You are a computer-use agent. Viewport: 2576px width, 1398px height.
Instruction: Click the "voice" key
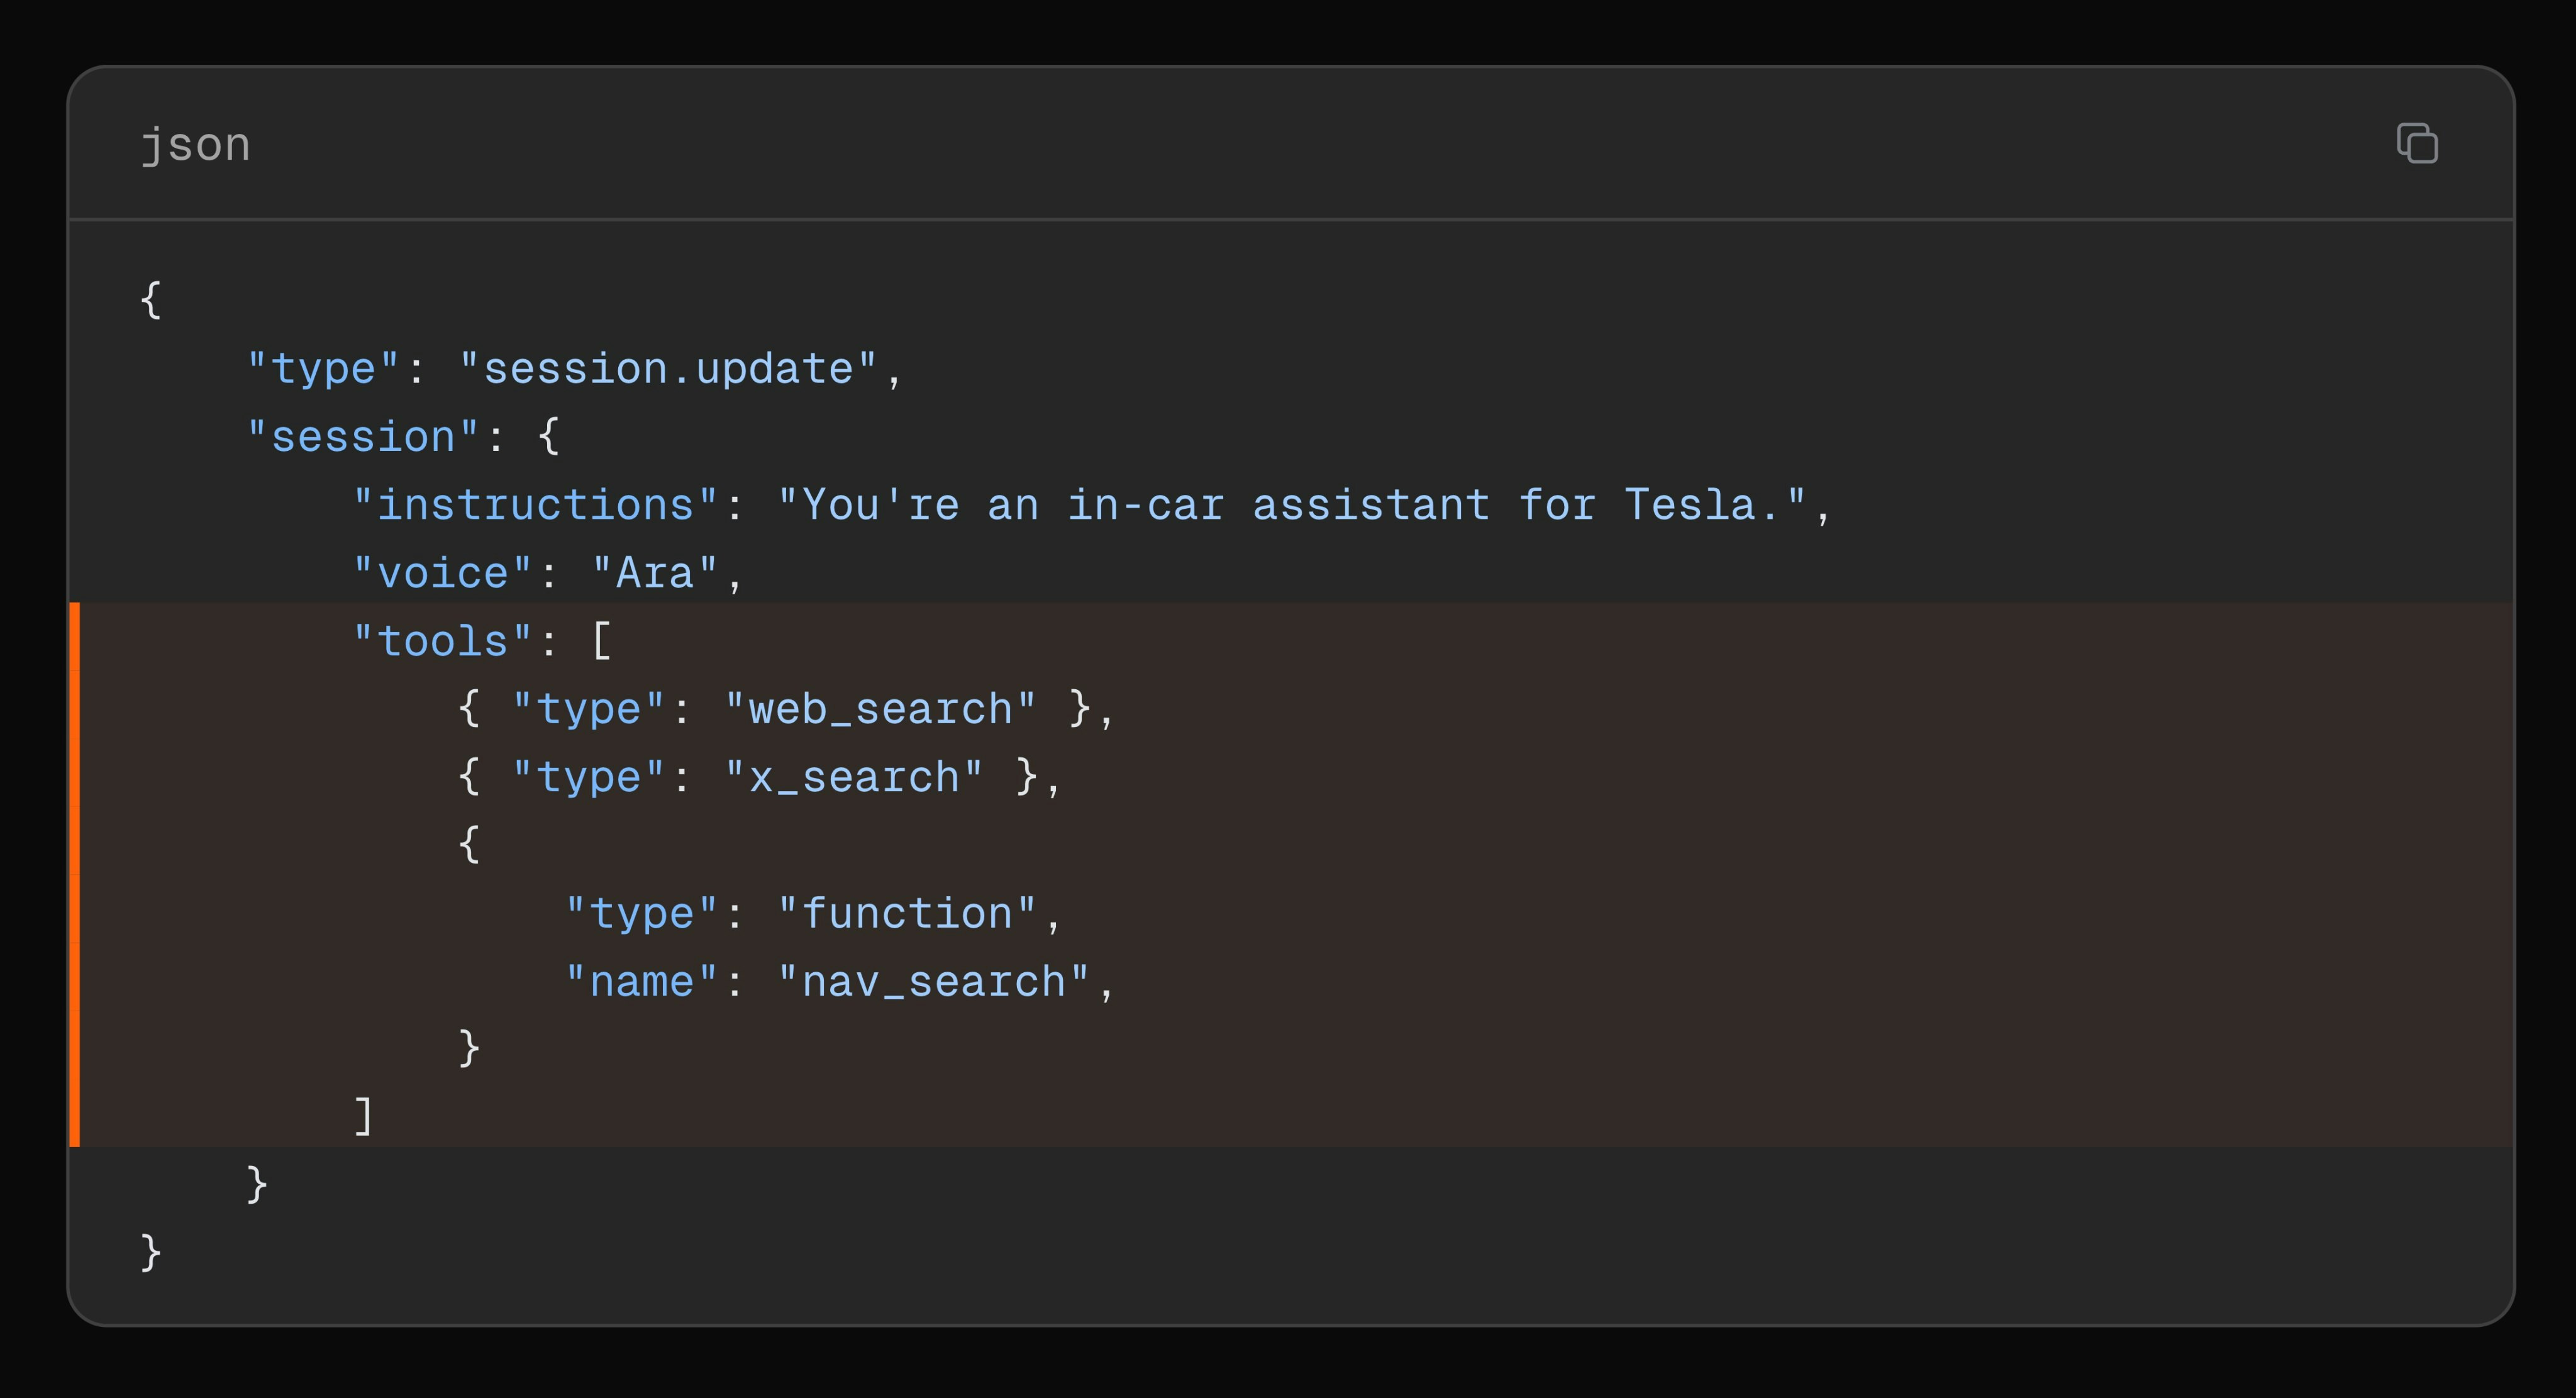[x=442, y=573]
